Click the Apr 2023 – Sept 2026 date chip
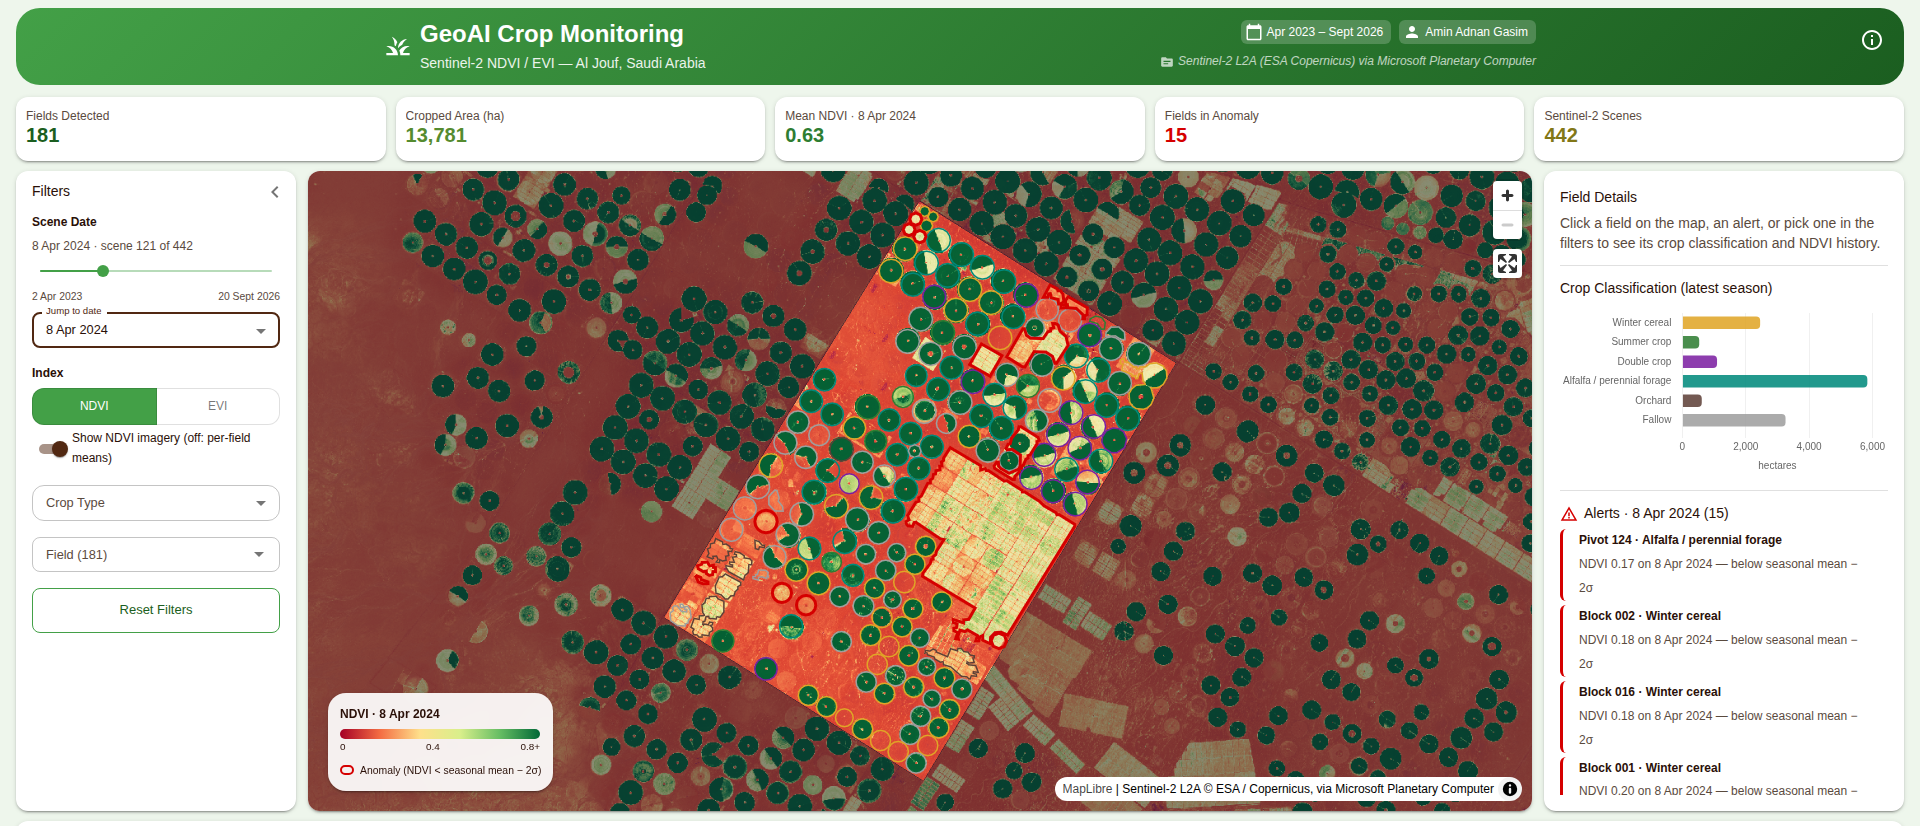Image resolution: width=1920 pixels, height=826 pixels. tap(1315, 32)
